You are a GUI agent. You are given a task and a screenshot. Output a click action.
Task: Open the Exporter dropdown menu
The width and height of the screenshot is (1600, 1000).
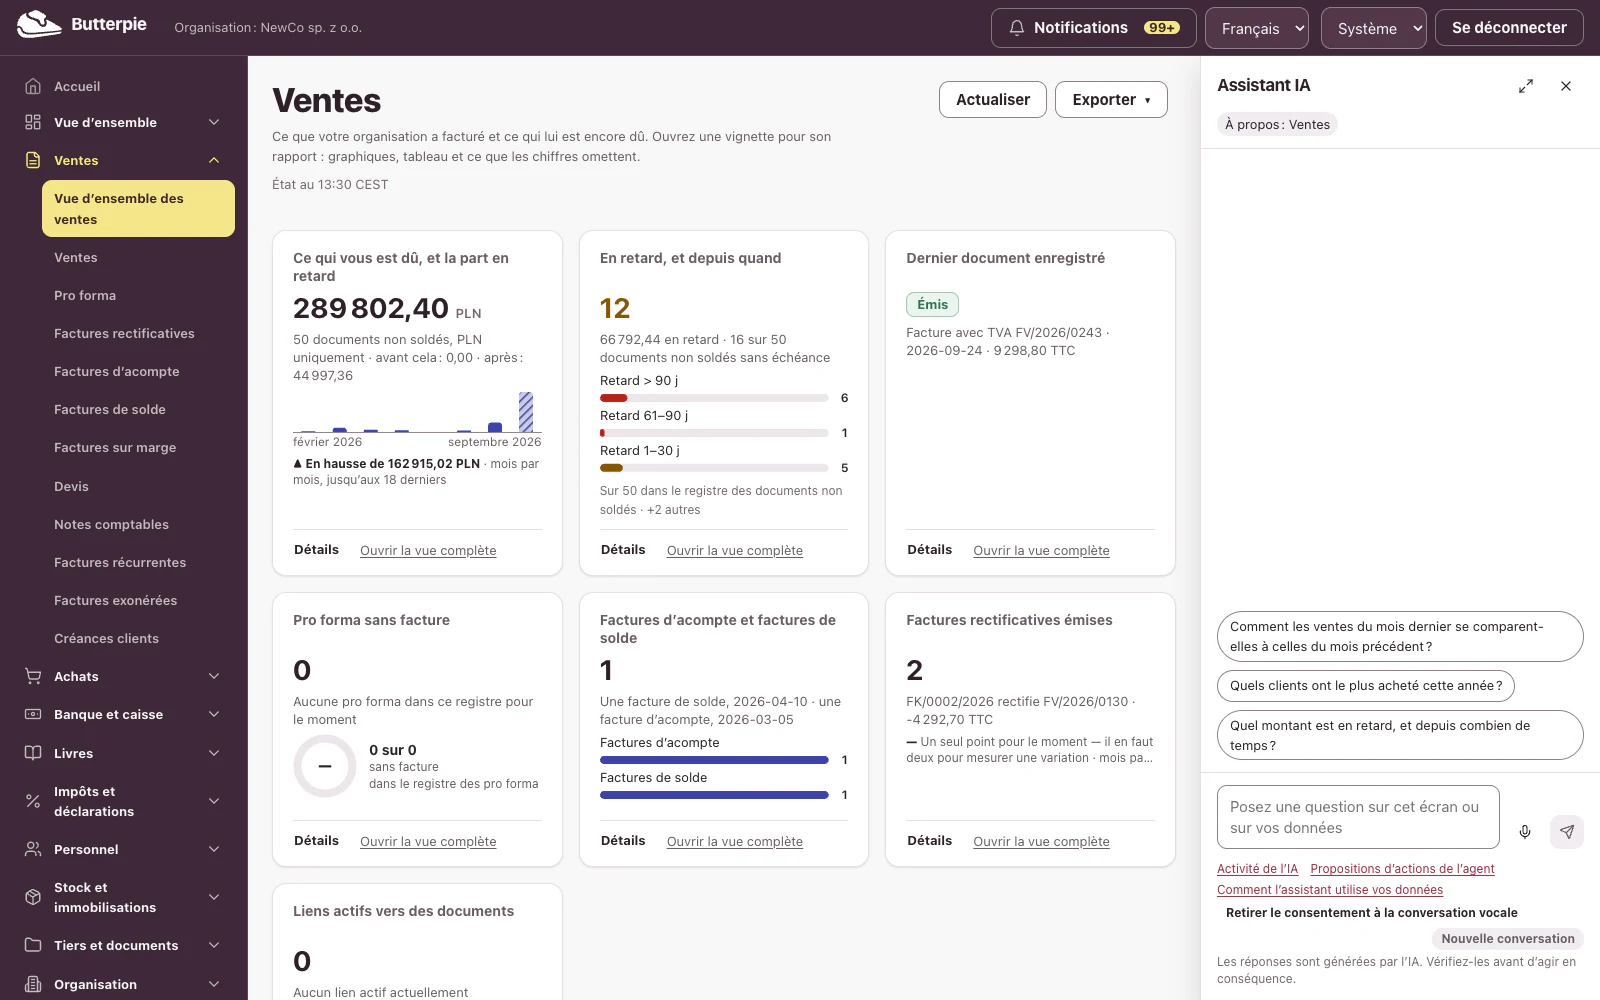(1111, 100)
